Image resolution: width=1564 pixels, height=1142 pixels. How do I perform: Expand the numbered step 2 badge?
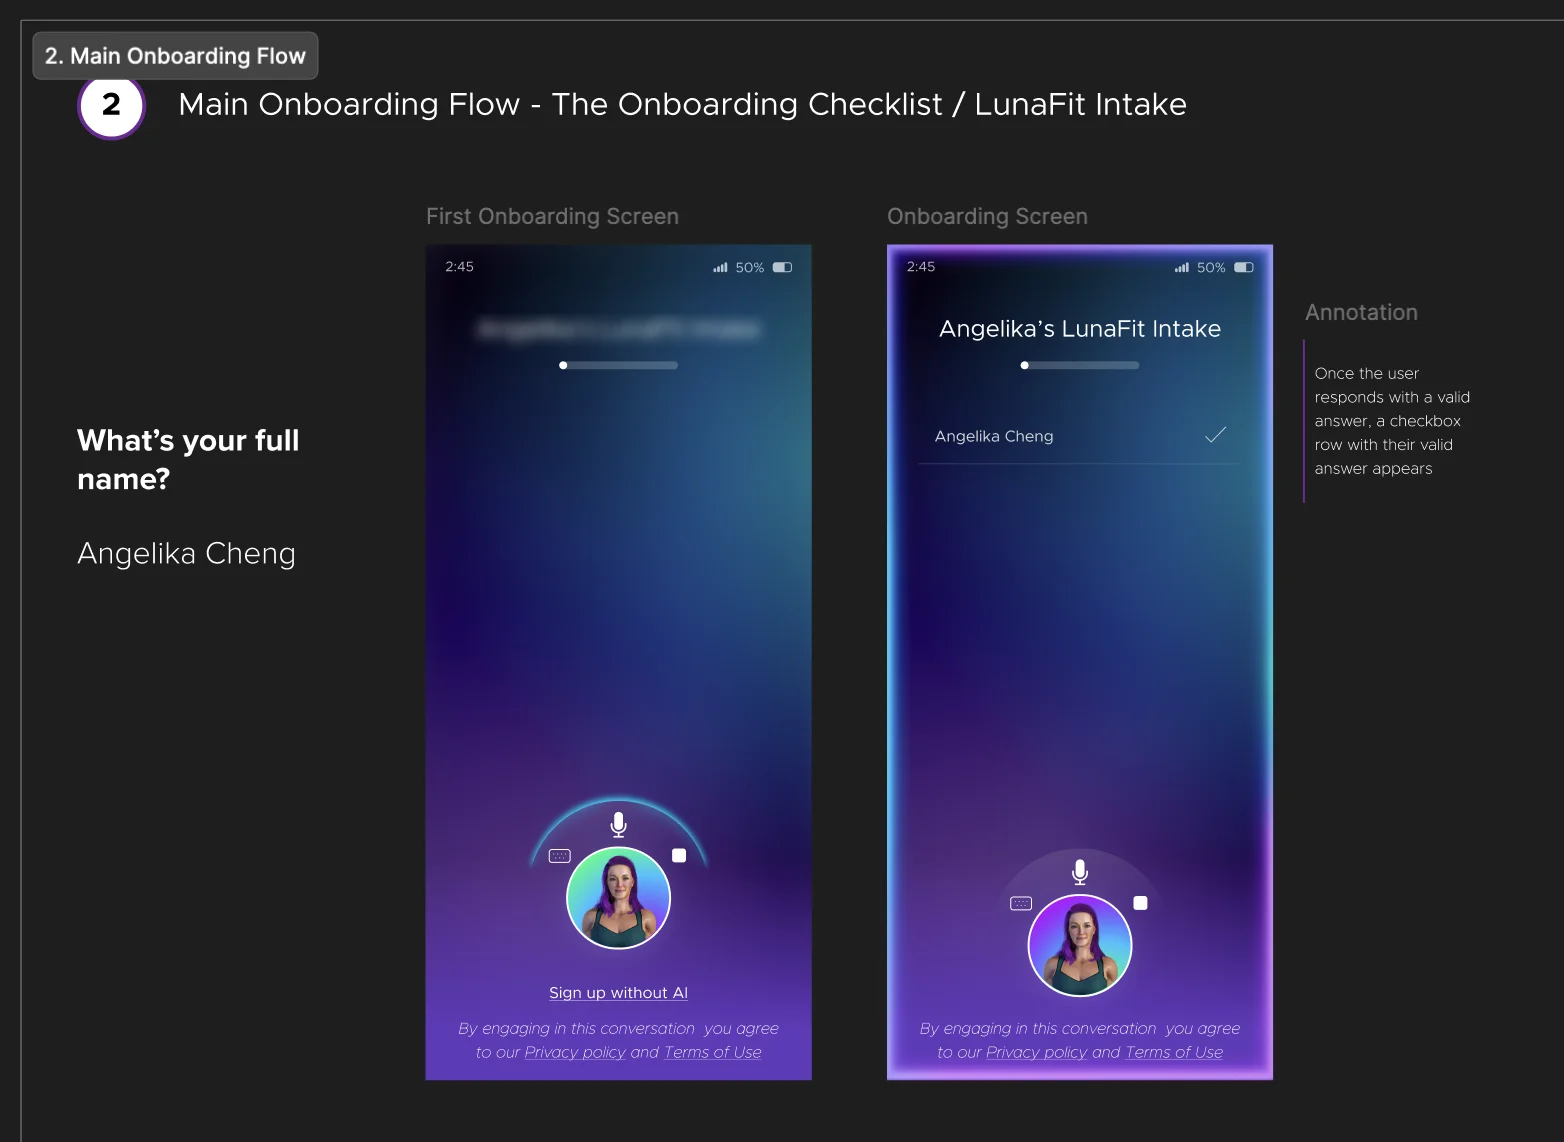point(111,105)
